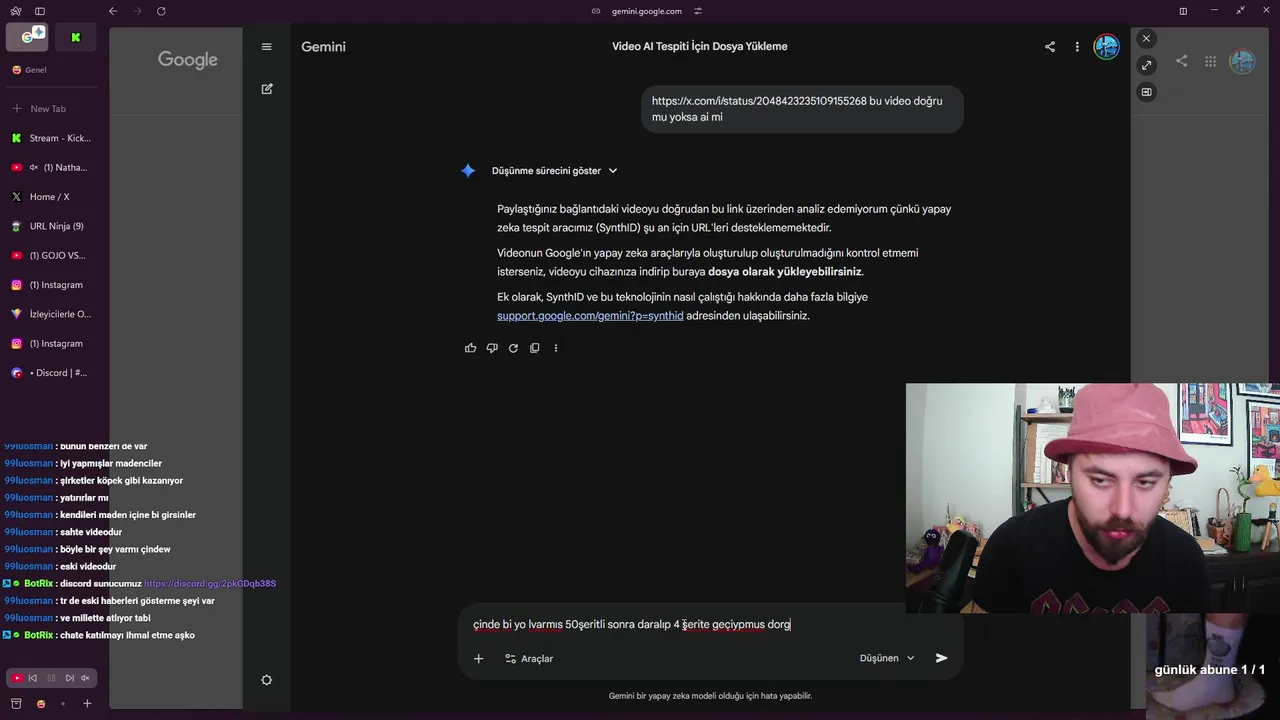The width and height of the screenshot is (1280, 720).
Task: Give the response a thumbs down
Action: click(492, 348)
